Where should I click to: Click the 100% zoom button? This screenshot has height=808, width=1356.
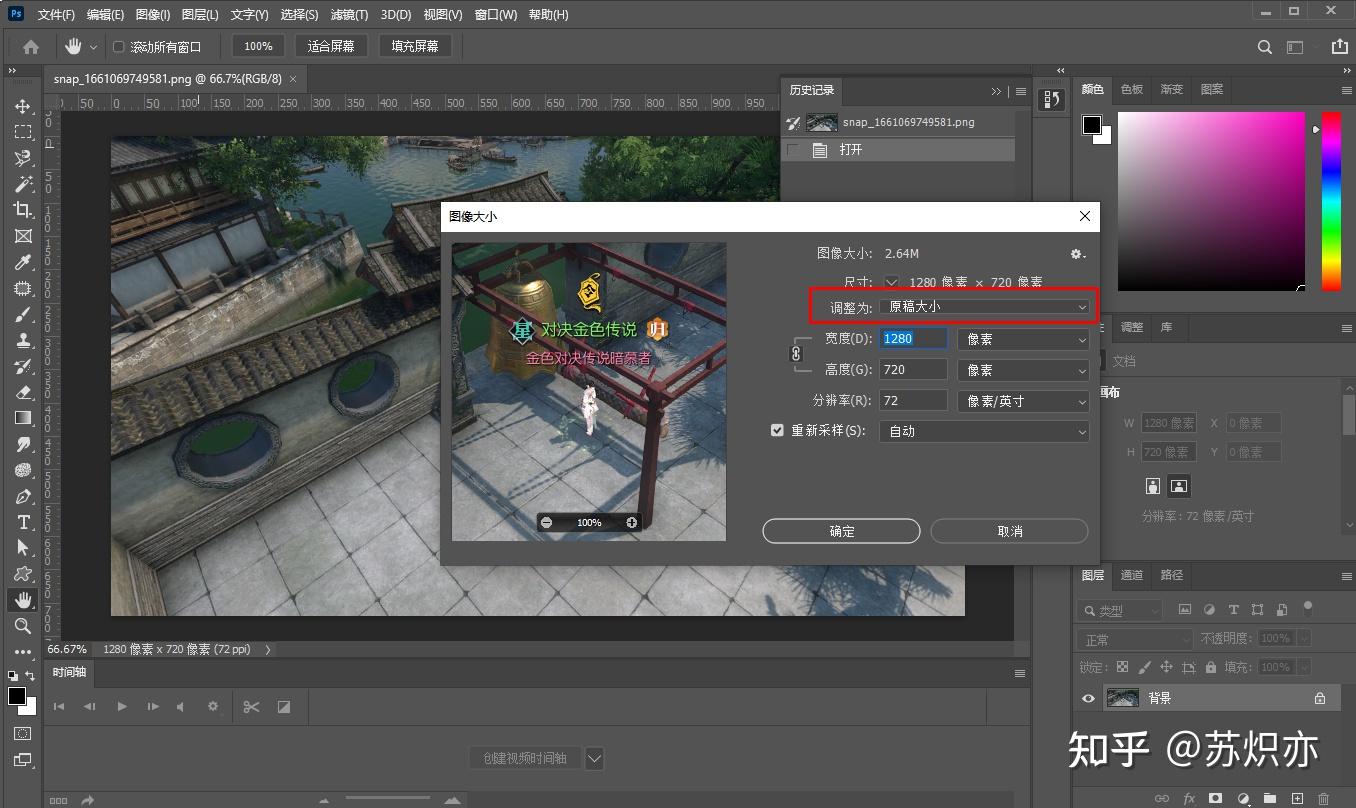coord(259,46)
